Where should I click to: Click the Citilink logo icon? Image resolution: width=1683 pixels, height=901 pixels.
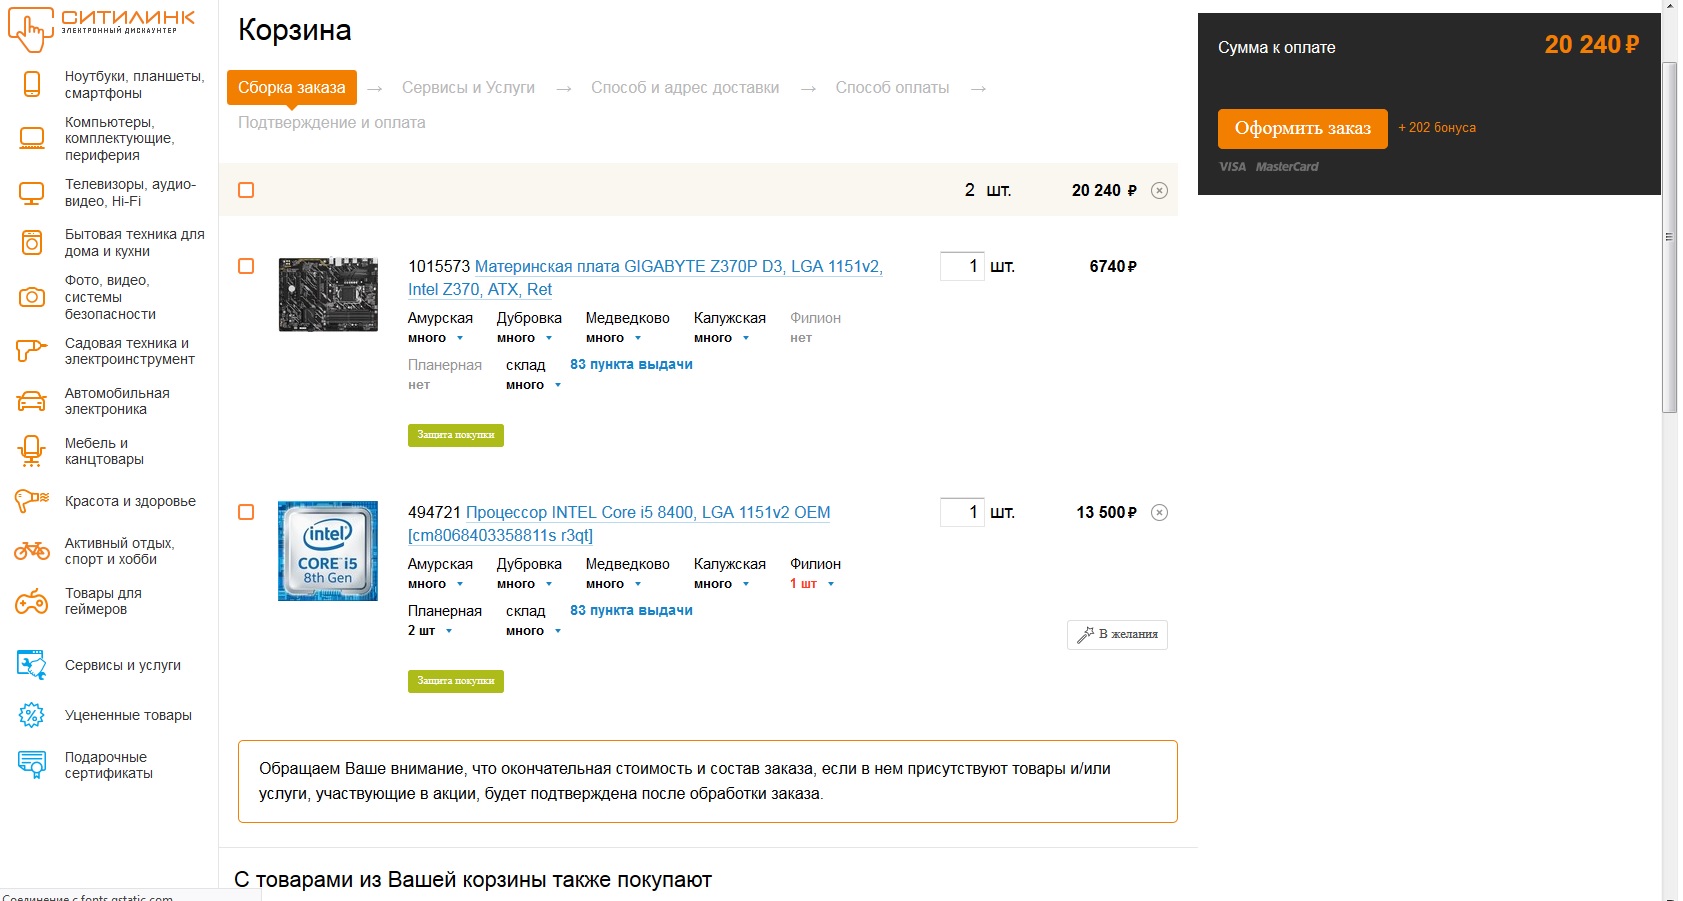pos(31,30)
